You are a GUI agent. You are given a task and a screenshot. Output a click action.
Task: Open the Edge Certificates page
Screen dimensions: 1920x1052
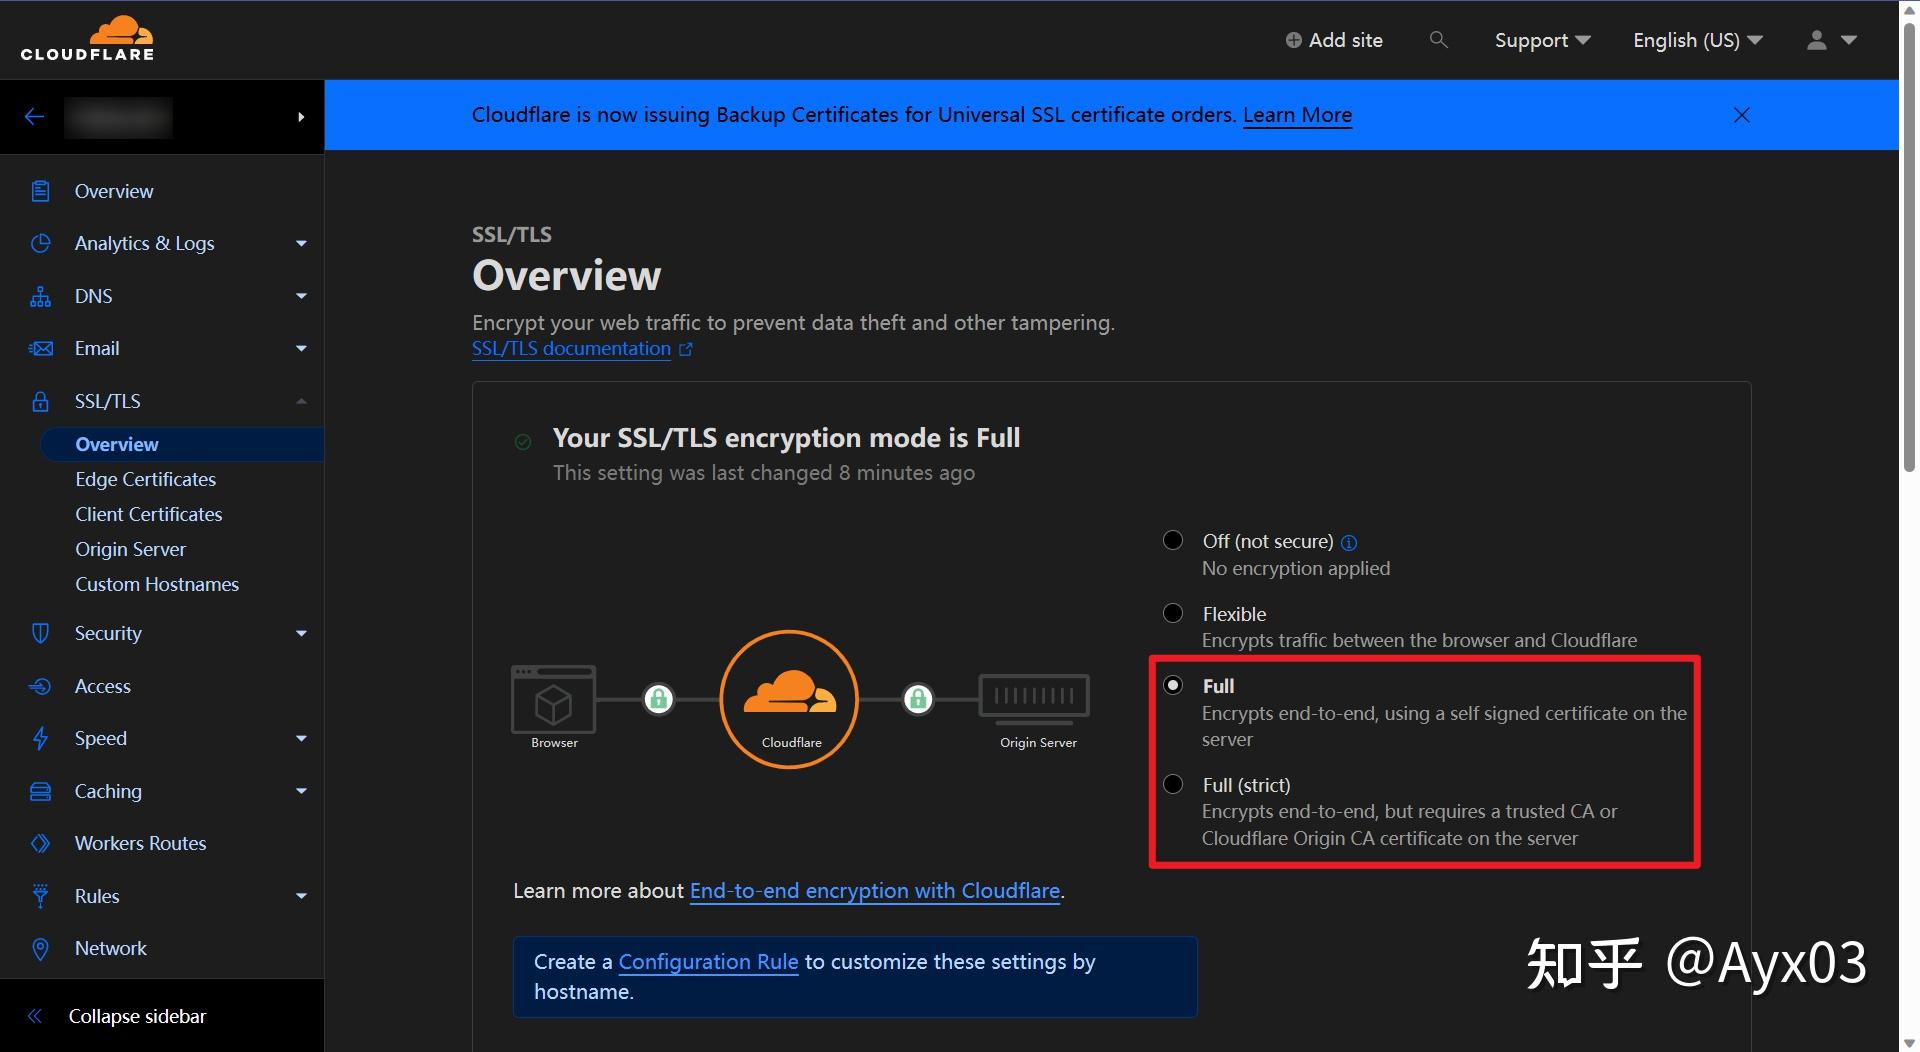[x=145, y=479]
